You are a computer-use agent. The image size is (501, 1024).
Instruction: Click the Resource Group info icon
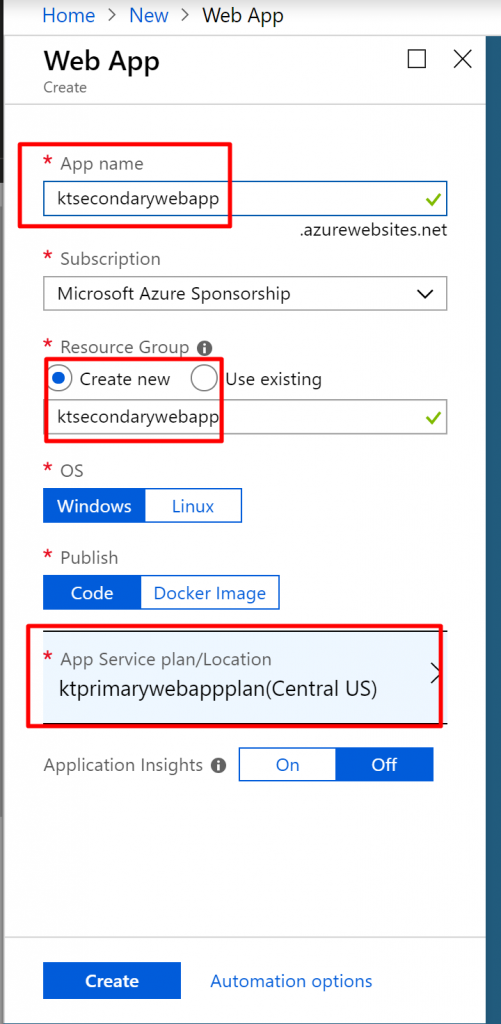point(204,347)
